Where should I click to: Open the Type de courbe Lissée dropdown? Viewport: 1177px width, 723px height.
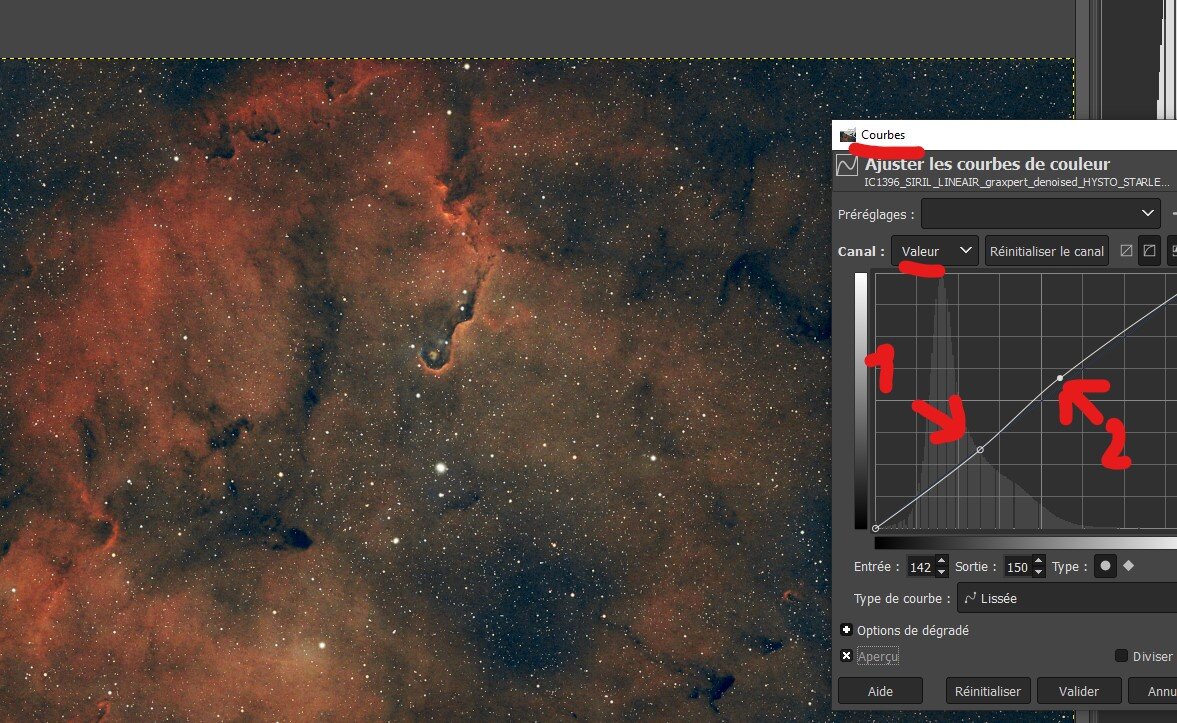coord(1067,598)
